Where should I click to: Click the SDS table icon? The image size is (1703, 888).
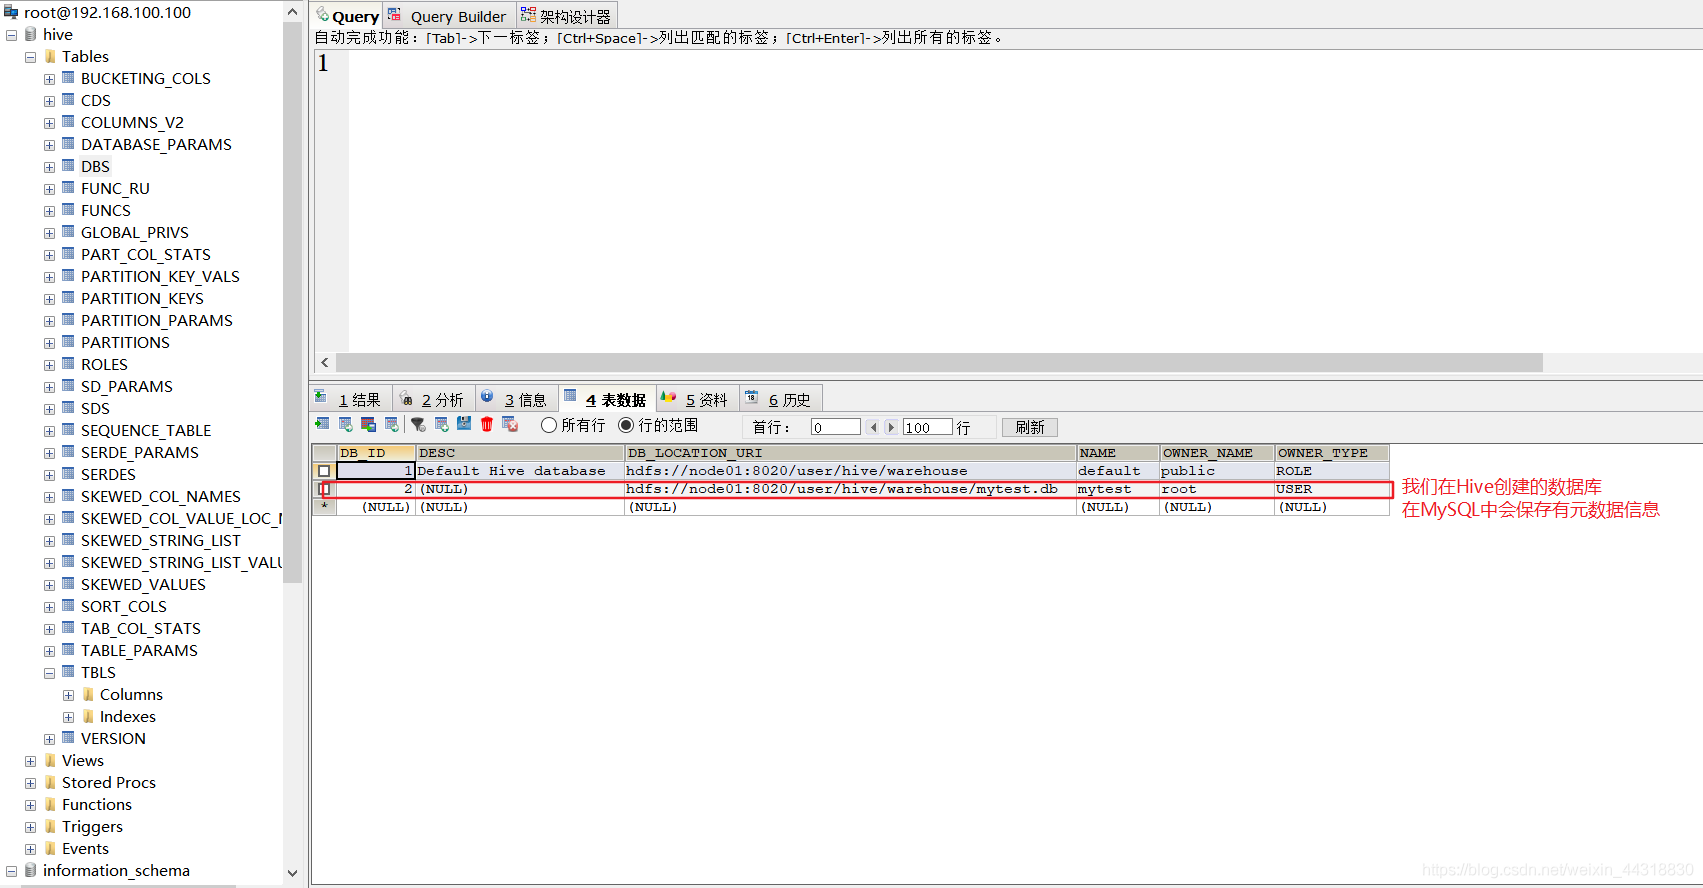tap(68, 407)
